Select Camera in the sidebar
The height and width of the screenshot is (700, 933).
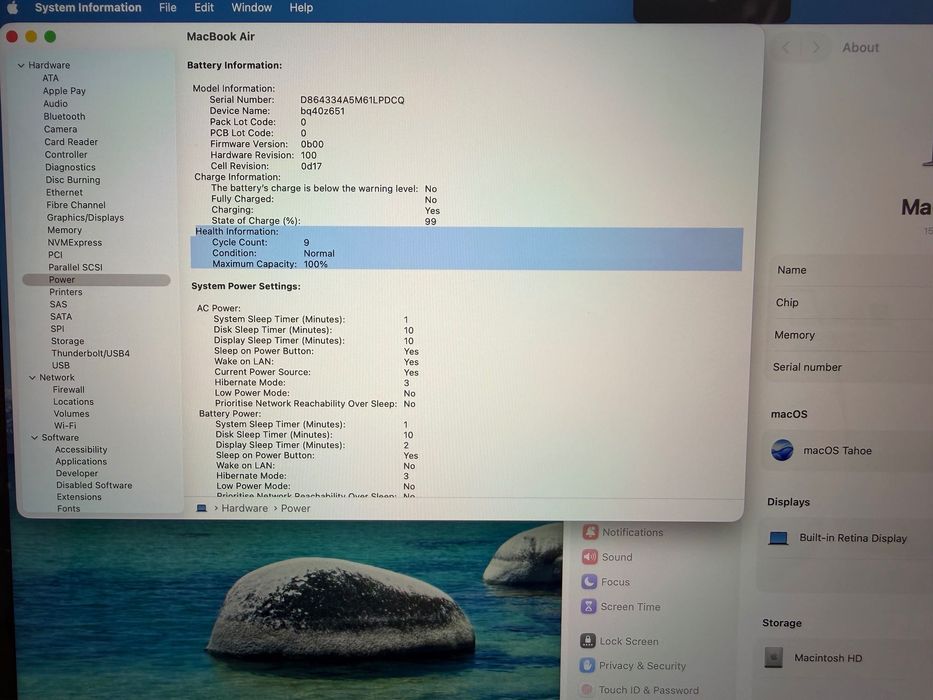pos(60,129)
